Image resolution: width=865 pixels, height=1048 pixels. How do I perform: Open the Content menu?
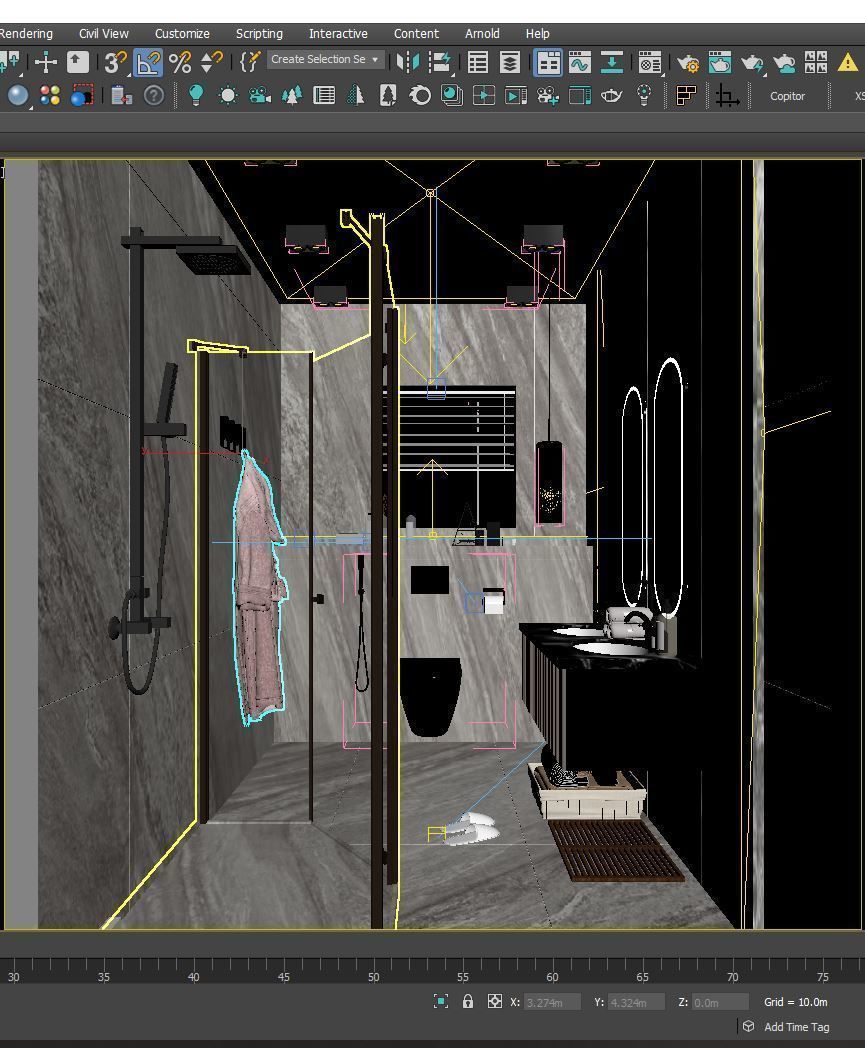pyautogui.click(x=416, y=33)
